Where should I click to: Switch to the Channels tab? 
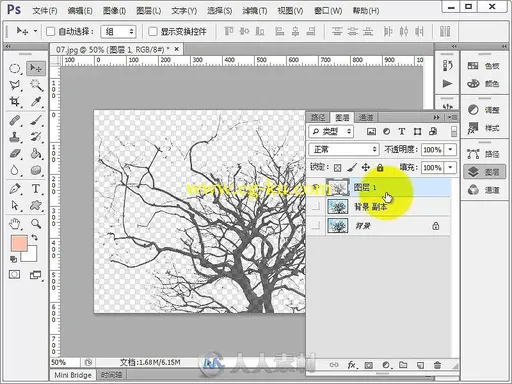[366, 117]
